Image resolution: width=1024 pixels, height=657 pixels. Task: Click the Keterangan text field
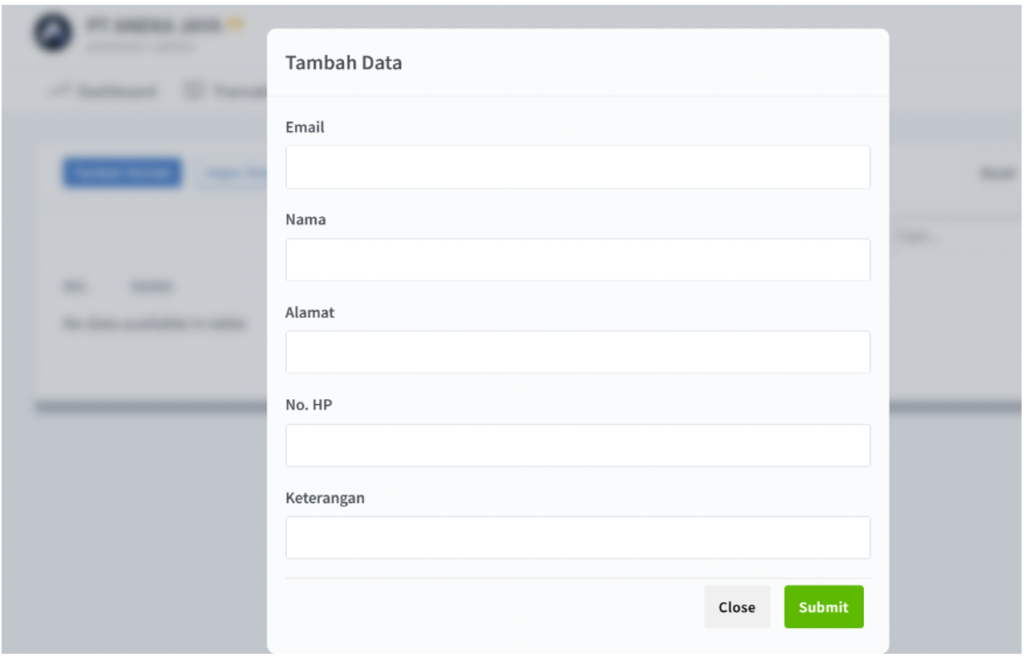point(577,537)
